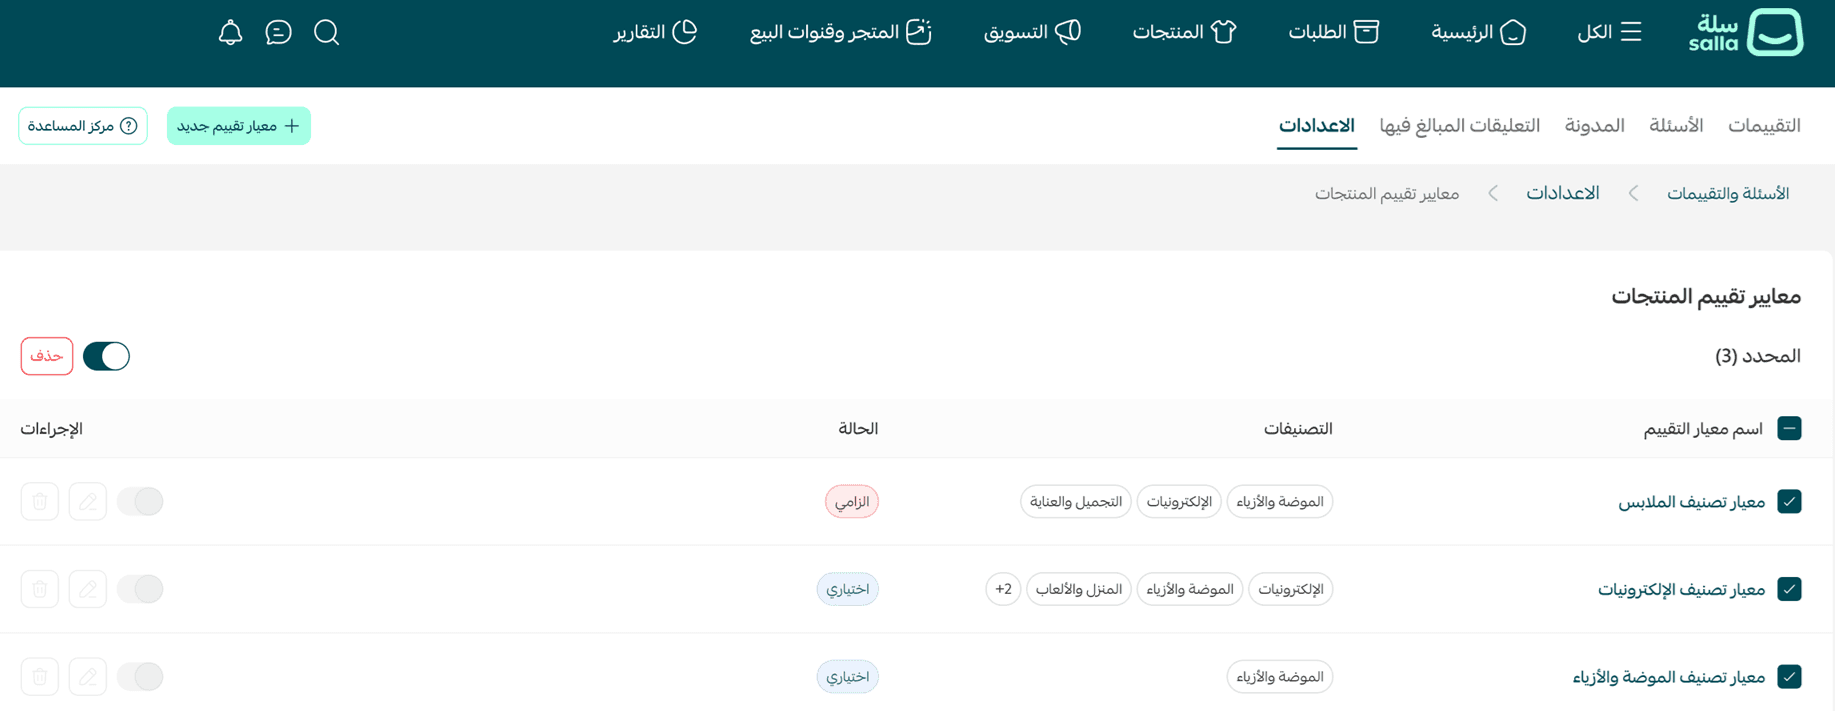
Task: Click breadcrumb link الاعدادات
Action: click(x=1563, y=194)
